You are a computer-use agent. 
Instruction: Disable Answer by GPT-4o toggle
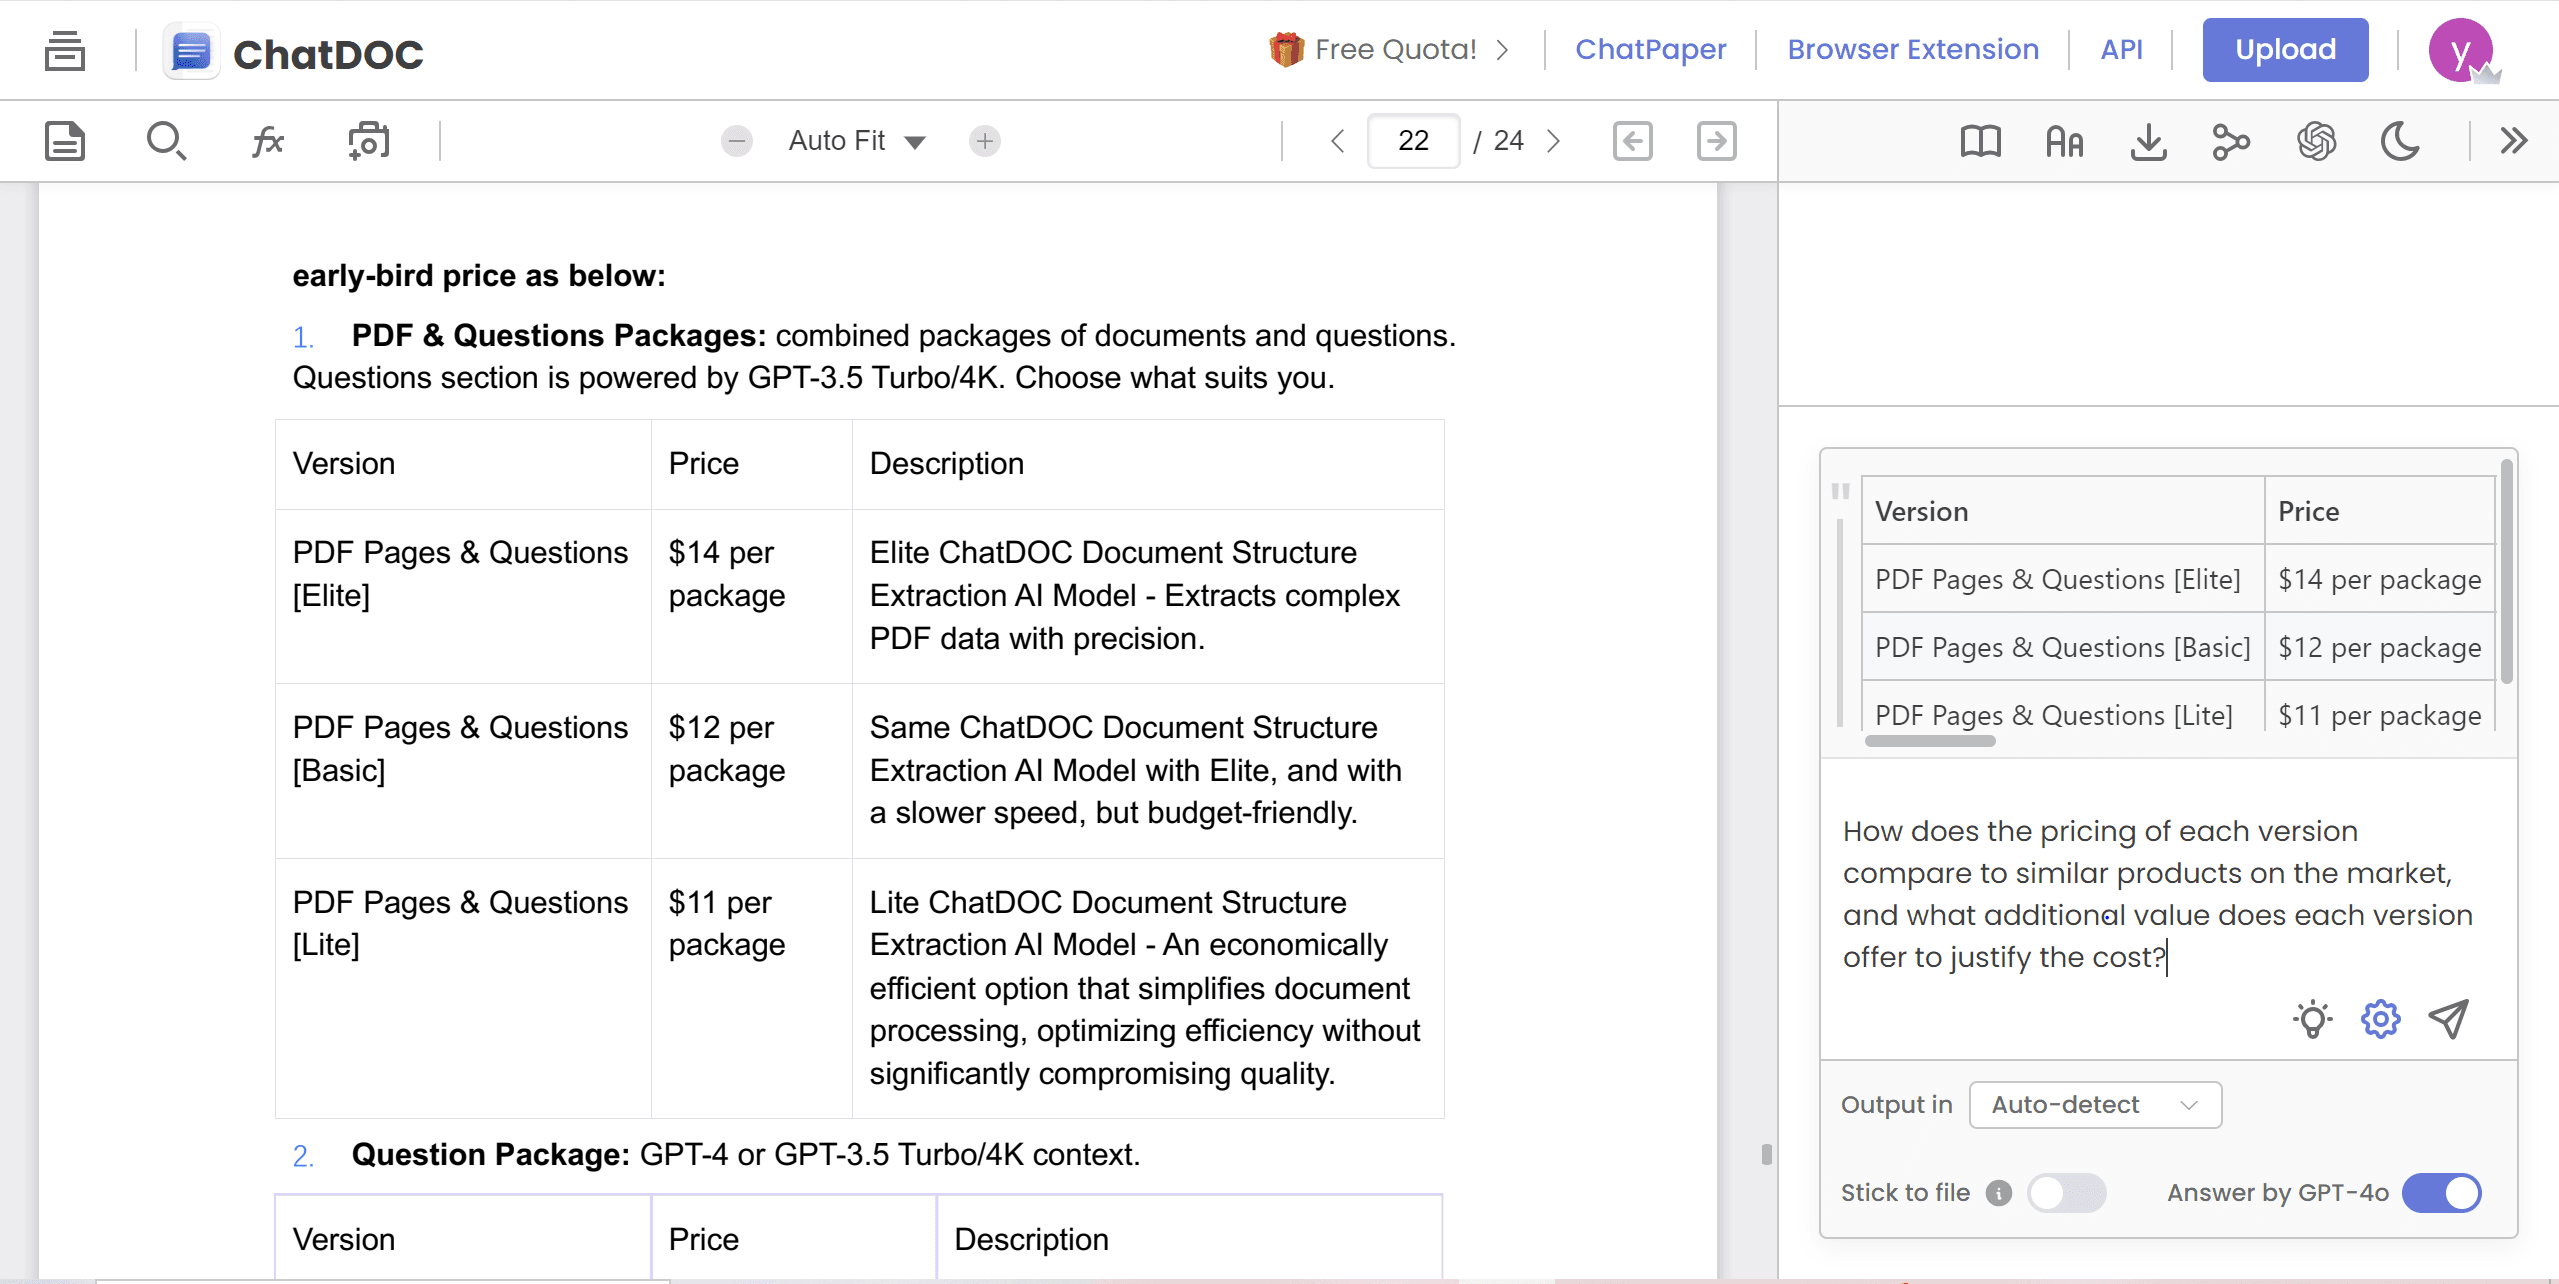coord(2441,1192)
